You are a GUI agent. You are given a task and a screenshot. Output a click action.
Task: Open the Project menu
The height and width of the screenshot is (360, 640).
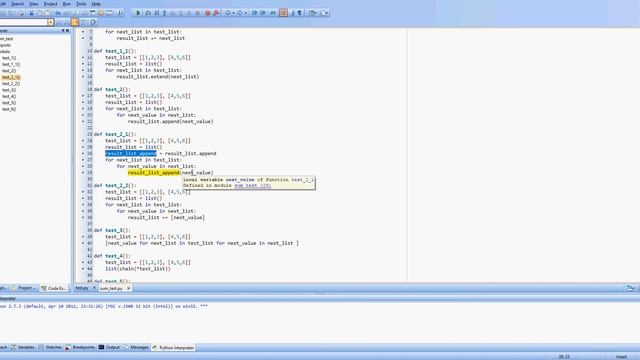tap(51, 4)
